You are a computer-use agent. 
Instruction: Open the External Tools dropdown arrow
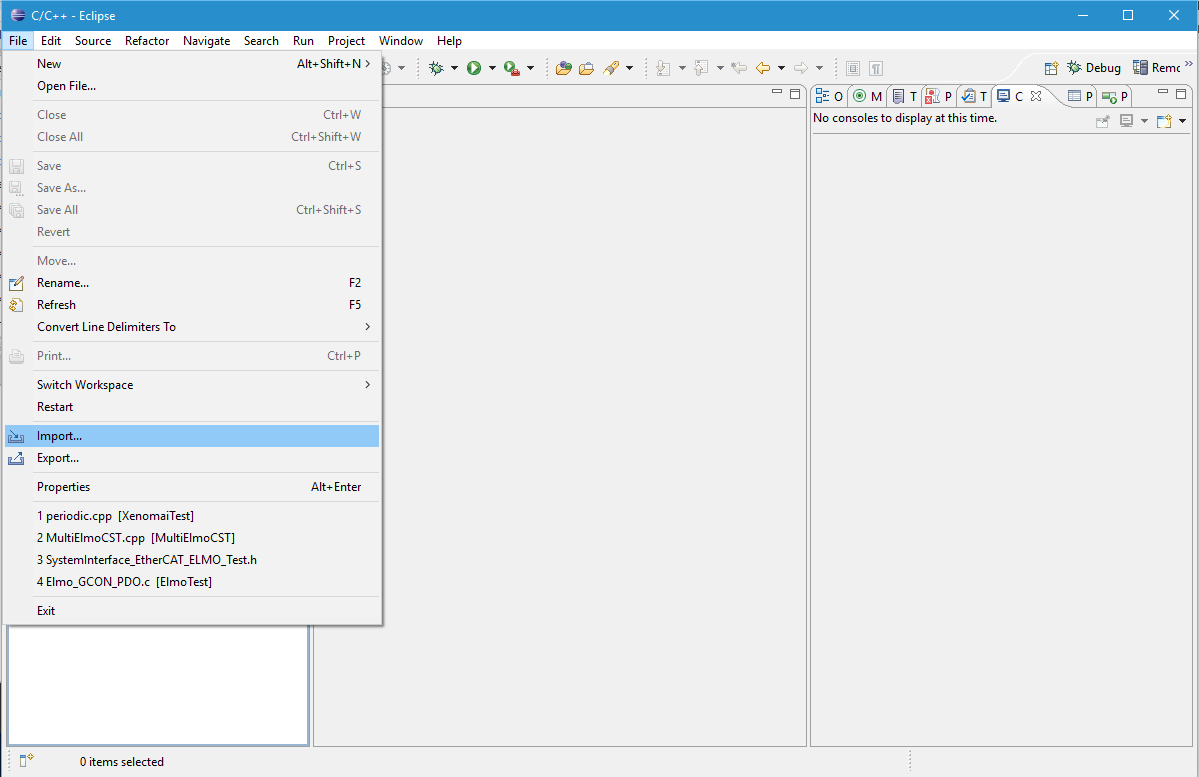[x=531, y=68]
